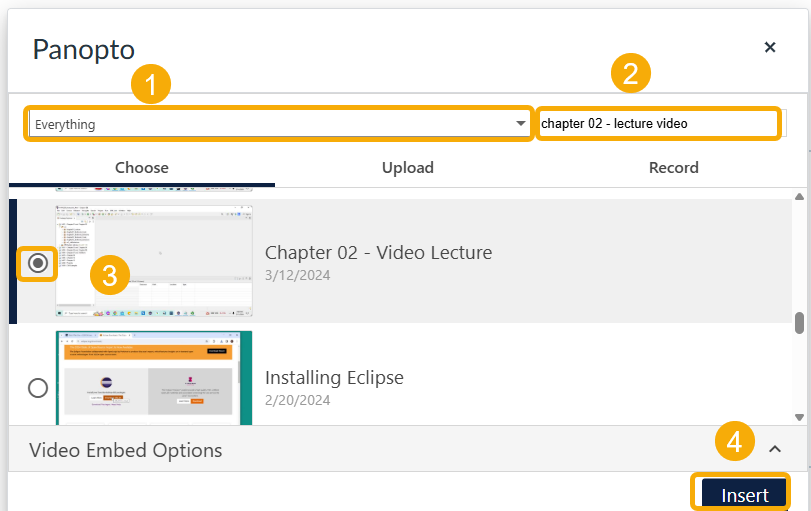Click the video list scroll down arrow

coord(799,417)
